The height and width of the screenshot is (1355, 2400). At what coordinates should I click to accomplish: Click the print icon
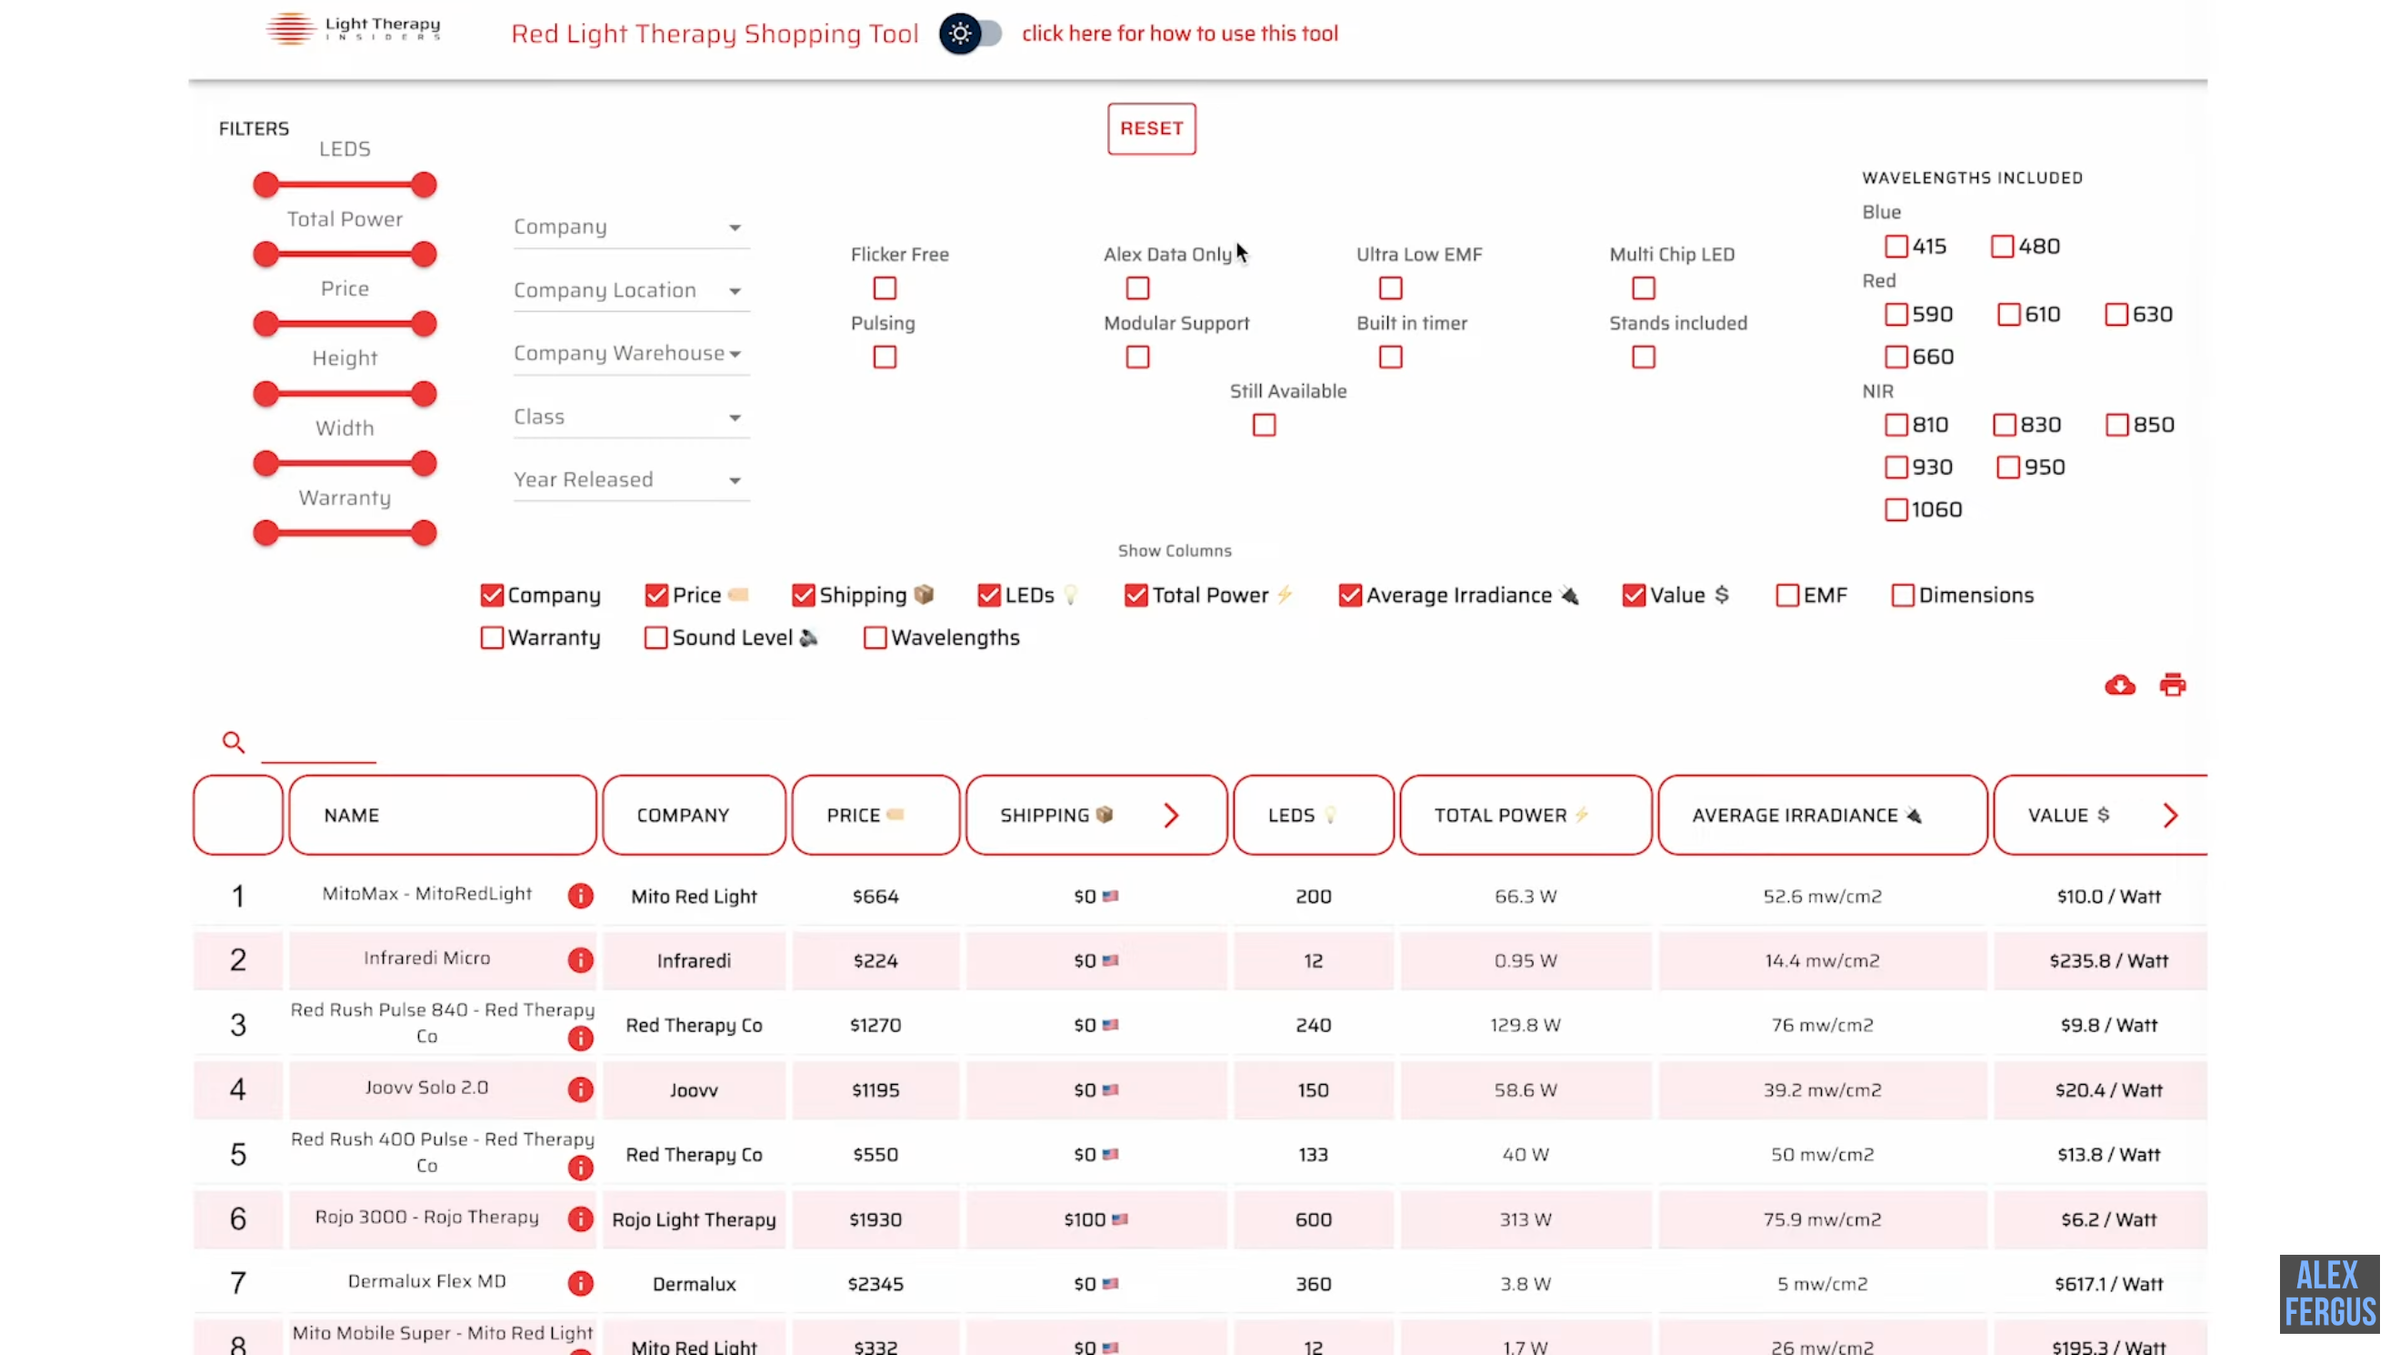pos(2172,685)
